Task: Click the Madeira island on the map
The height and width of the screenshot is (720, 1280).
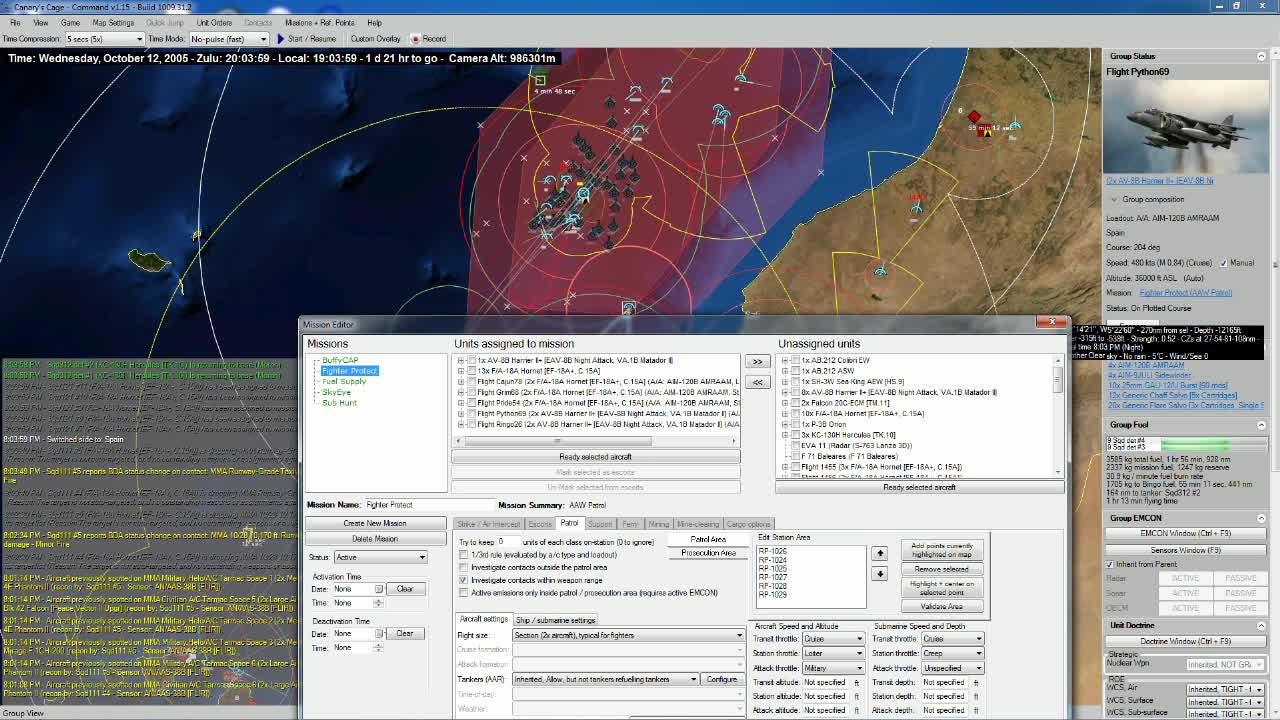Action: [x=149, y=261]
